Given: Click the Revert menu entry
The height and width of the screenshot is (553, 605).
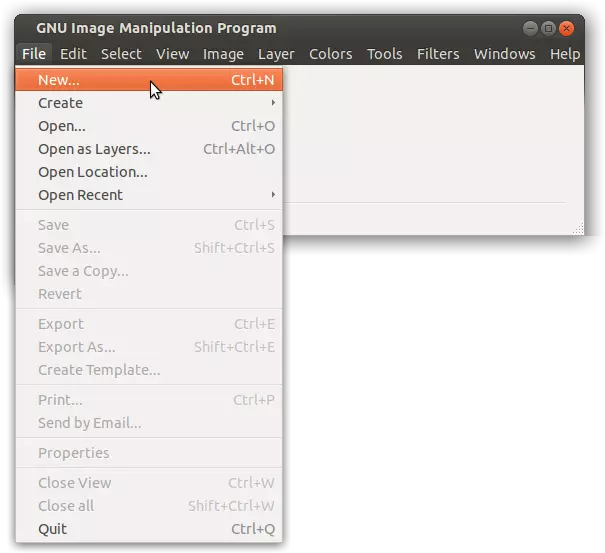Looking at the screenshot, I should click(x=149, y=294).
